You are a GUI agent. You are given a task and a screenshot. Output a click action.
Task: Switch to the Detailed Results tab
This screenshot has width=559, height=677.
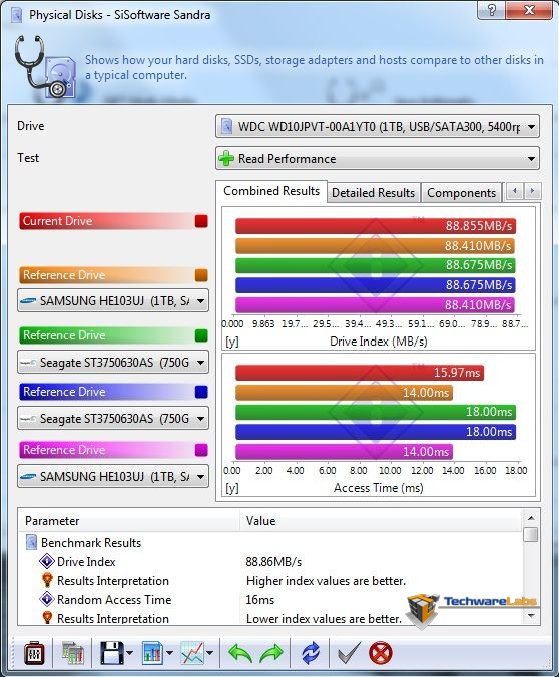(x=373, y=193)
